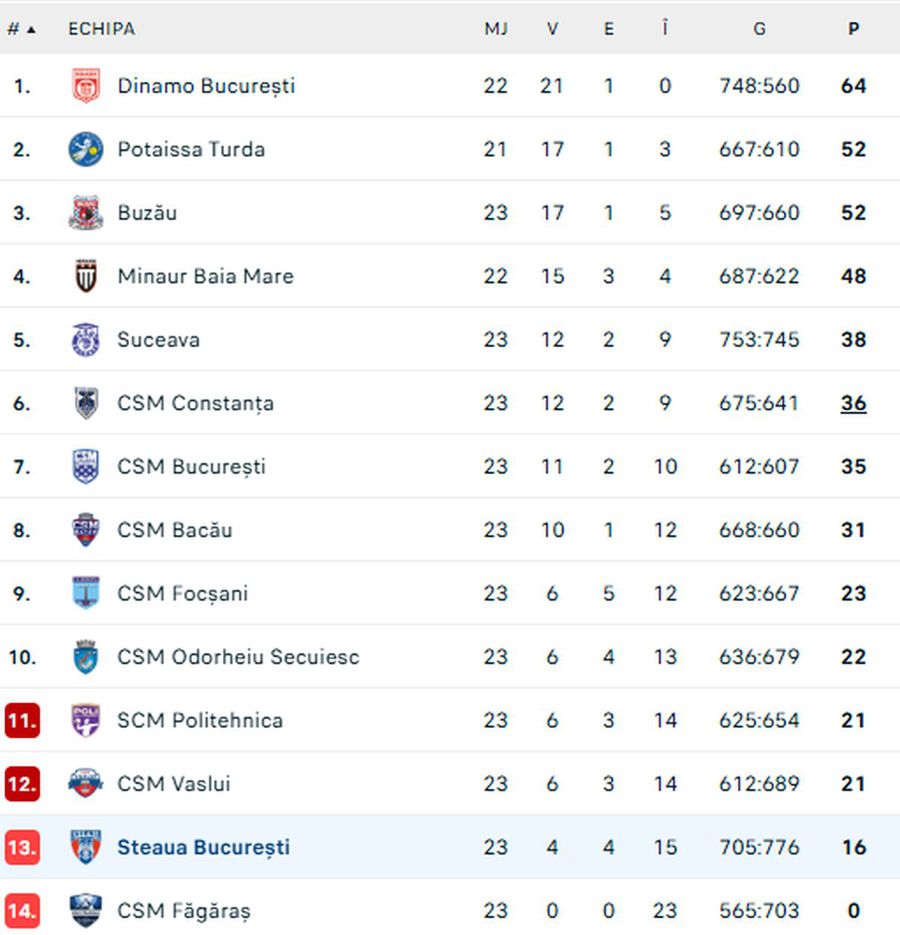Select the CSM Bacău team logo
Image resolution: width=900 pixels, height=935 pixels.
tap(87, 530)
